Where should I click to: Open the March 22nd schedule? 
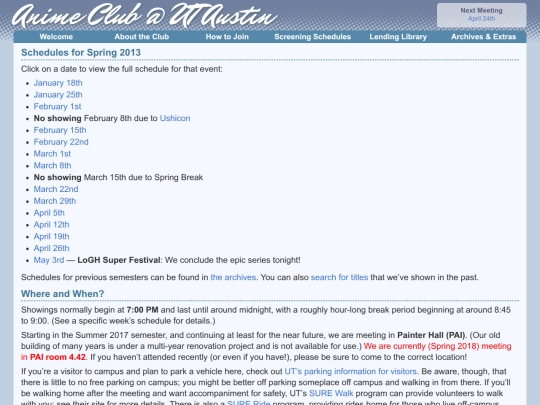56,189
